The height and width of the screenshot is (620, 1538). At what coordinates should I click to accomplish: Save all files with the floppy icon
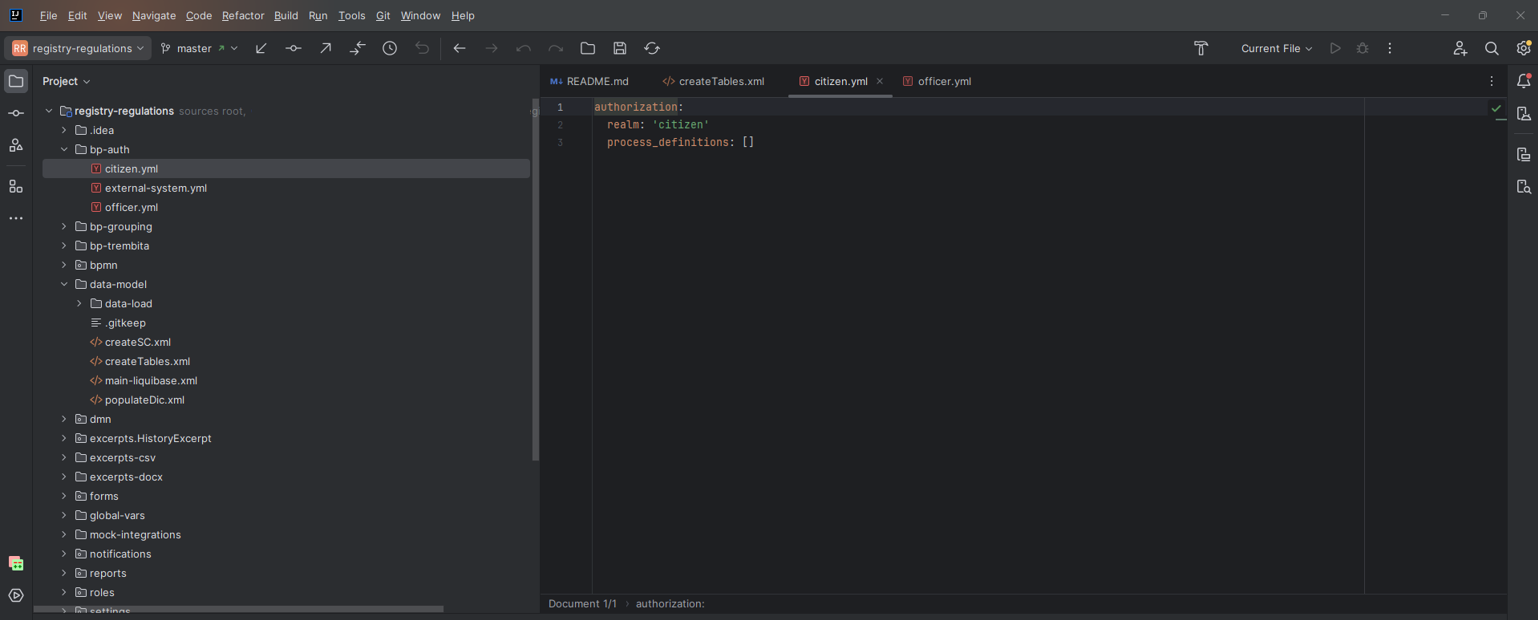tap(620, 48)
